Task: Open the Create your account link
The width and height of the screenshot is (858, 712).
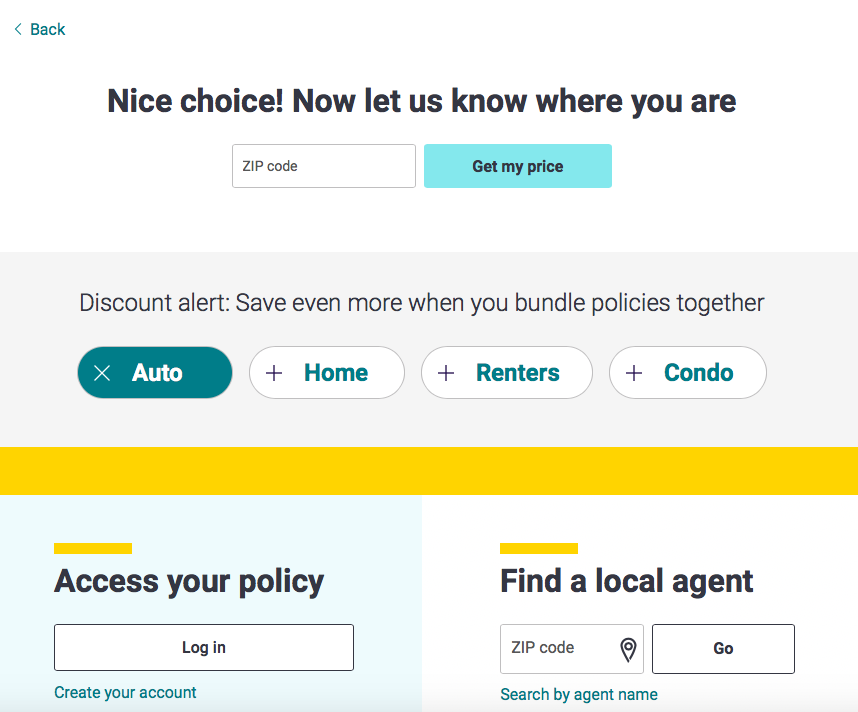Action: [125, 692]
